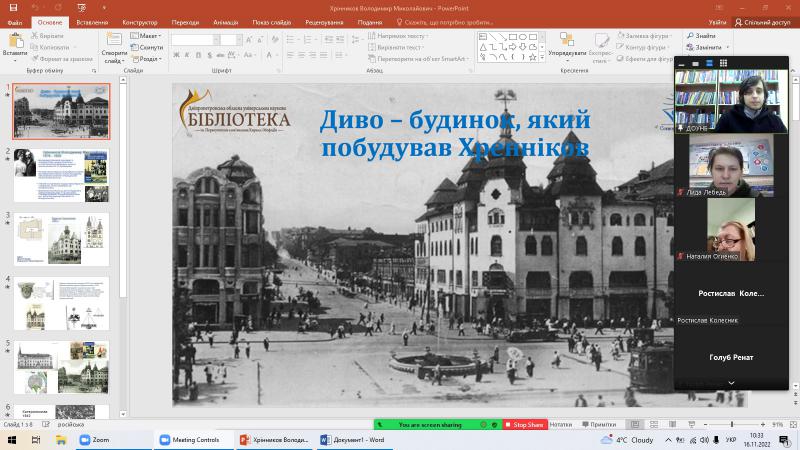
Task: Click zoom in plus button on status bar
Action: click(x=763, y=424)
